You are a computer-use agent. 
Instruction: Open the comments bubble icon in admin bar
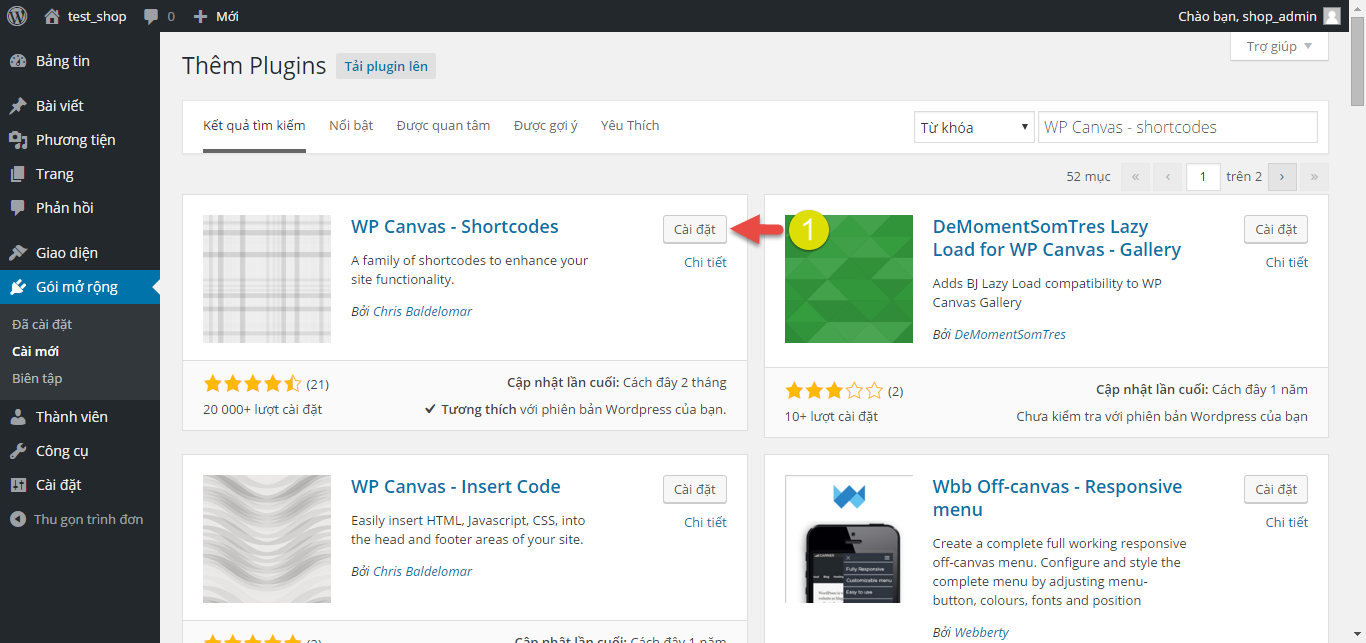pos(150,17)
